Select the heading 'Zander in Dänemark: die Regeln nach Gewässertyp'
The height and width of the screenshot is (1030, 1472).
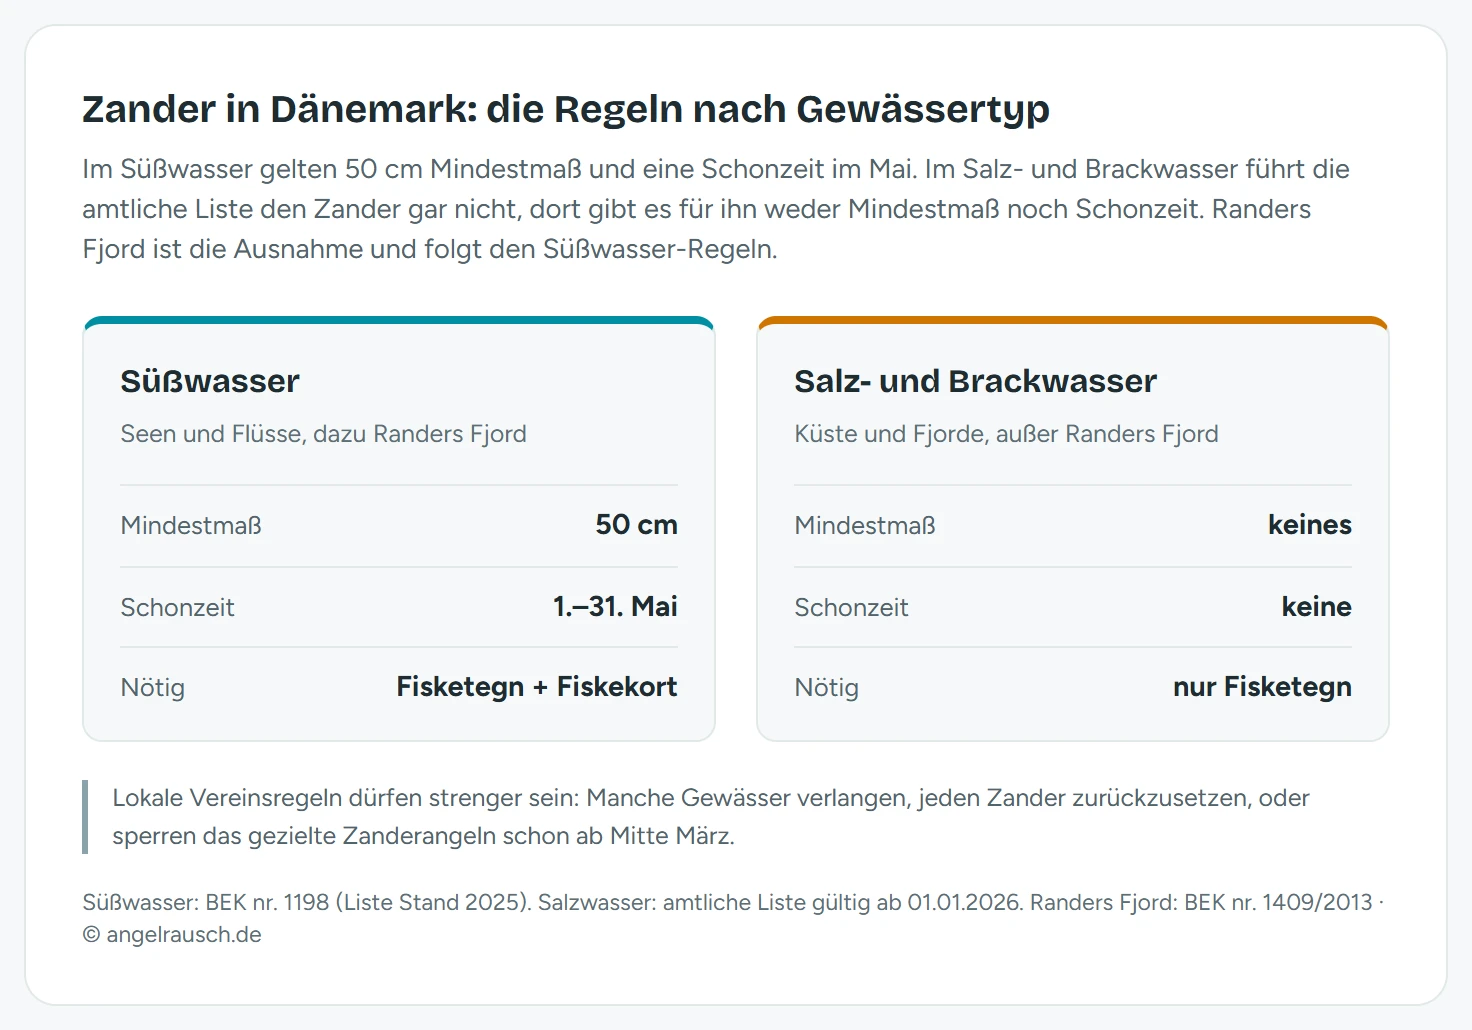[566, 109]
